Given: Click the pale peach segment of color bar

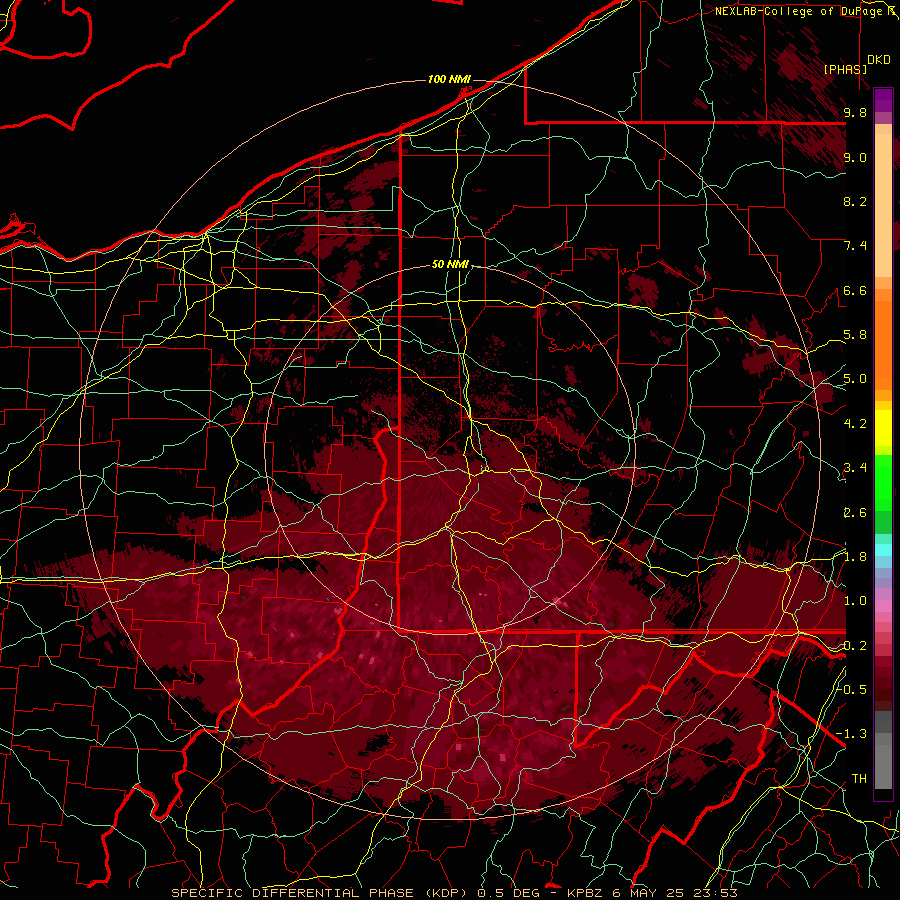Looking at the screenshot, I should tap(883, 207).
